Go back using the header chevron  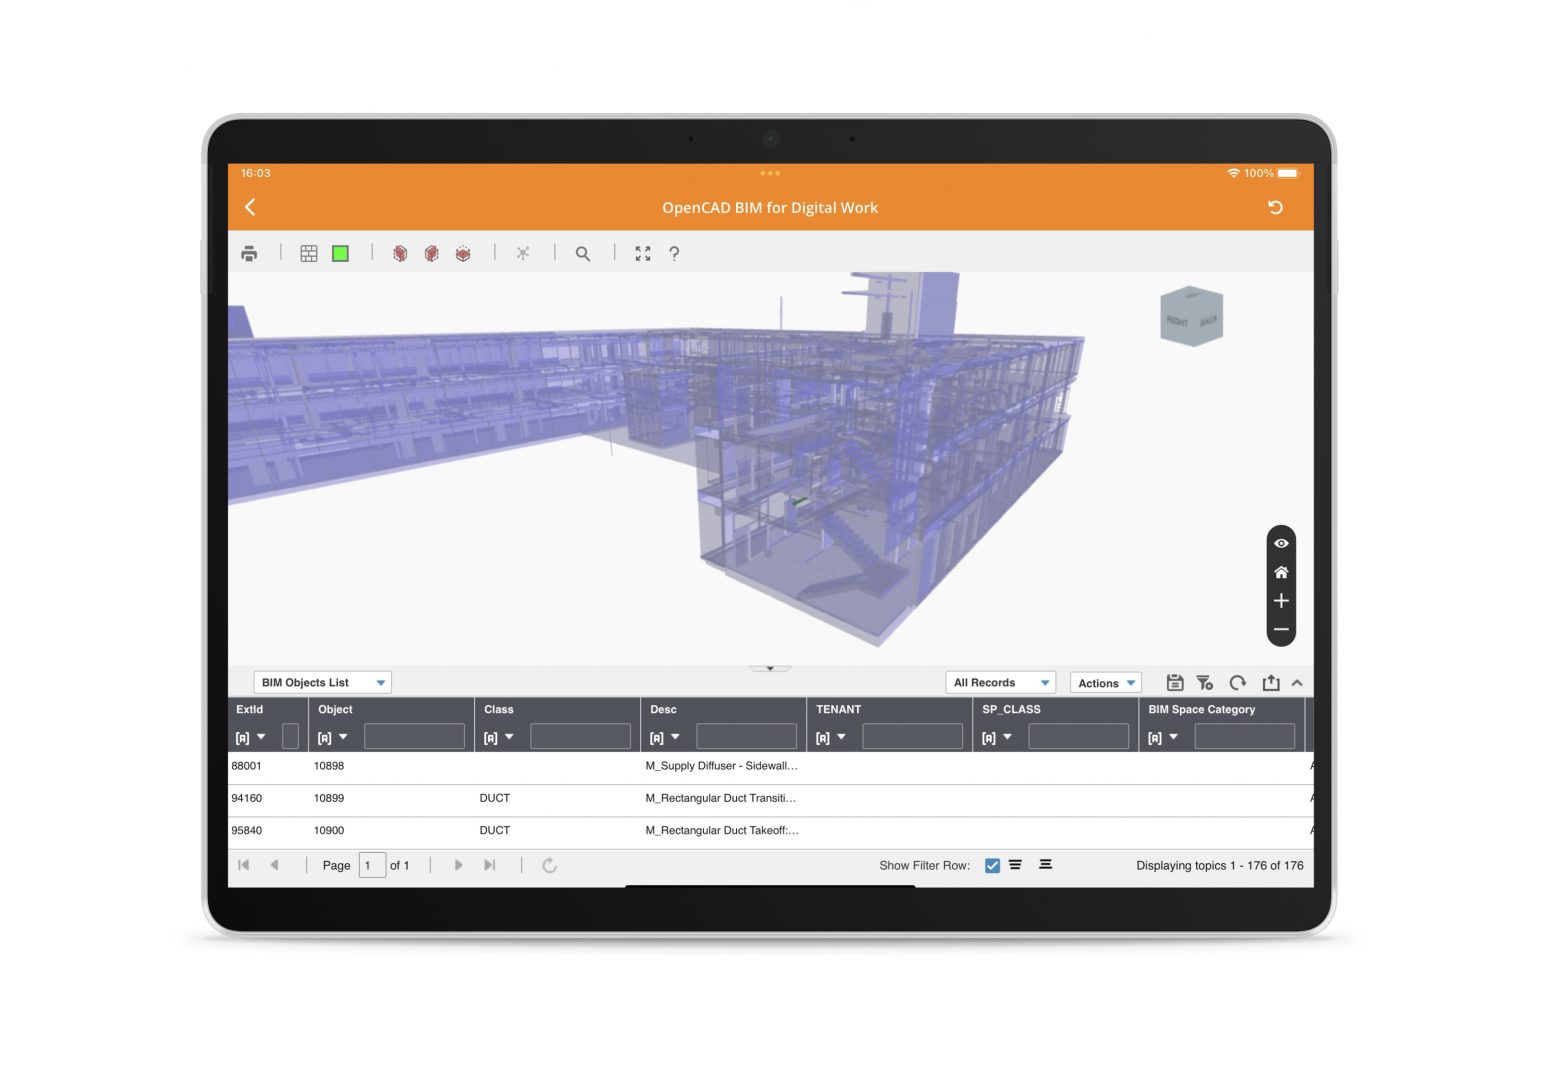pyautogui.click(x=250, y=207)
